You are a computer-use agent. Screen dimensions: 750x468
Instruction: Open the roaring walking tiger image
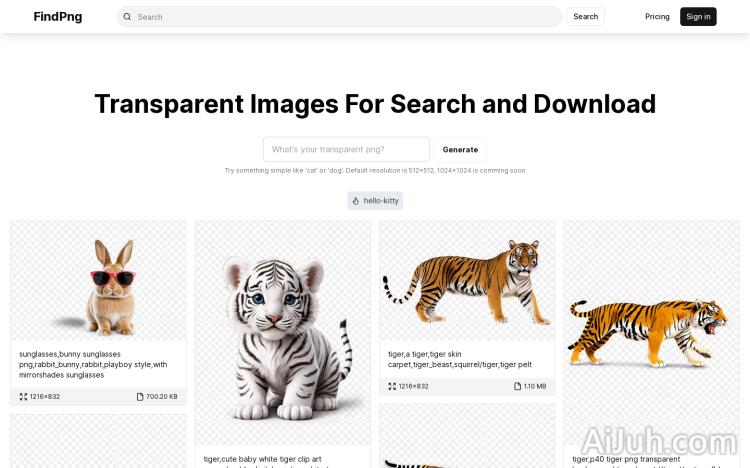click(x=651, y=333)
